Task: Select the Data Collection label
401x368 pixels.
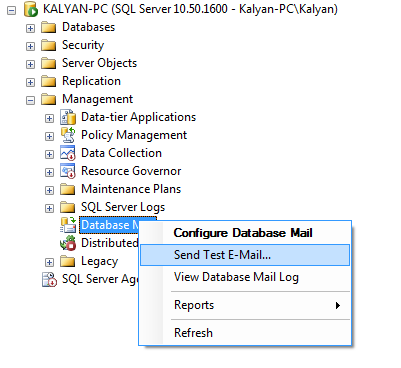Action: (x=121, y=153)
